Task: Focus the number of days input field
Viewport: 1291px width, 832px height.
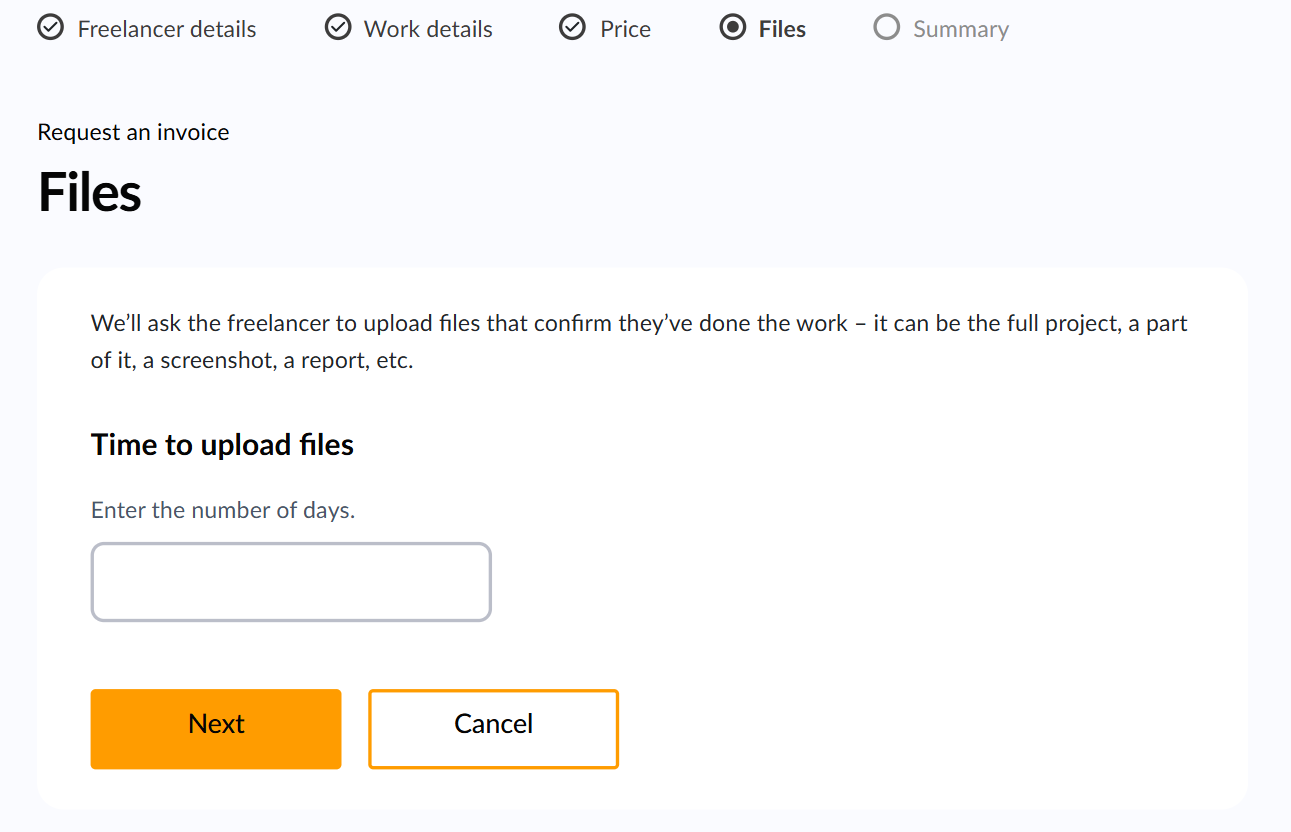Action: pos(291,582)
